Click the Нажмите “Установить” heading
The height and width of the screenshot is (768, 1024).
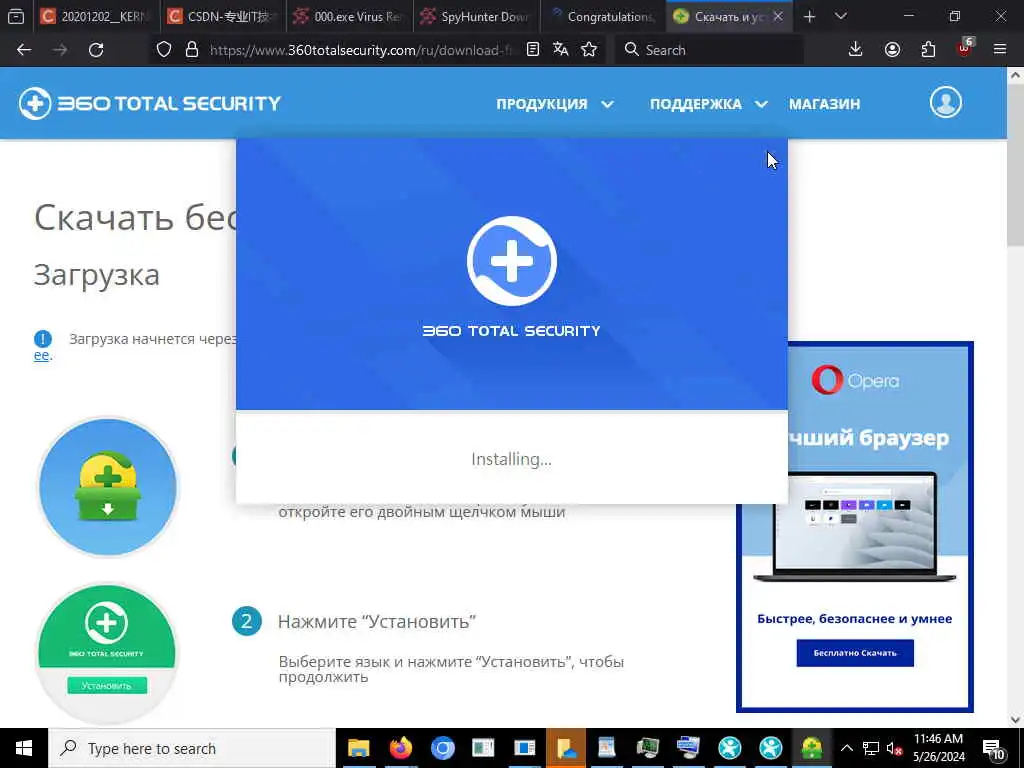377,621
